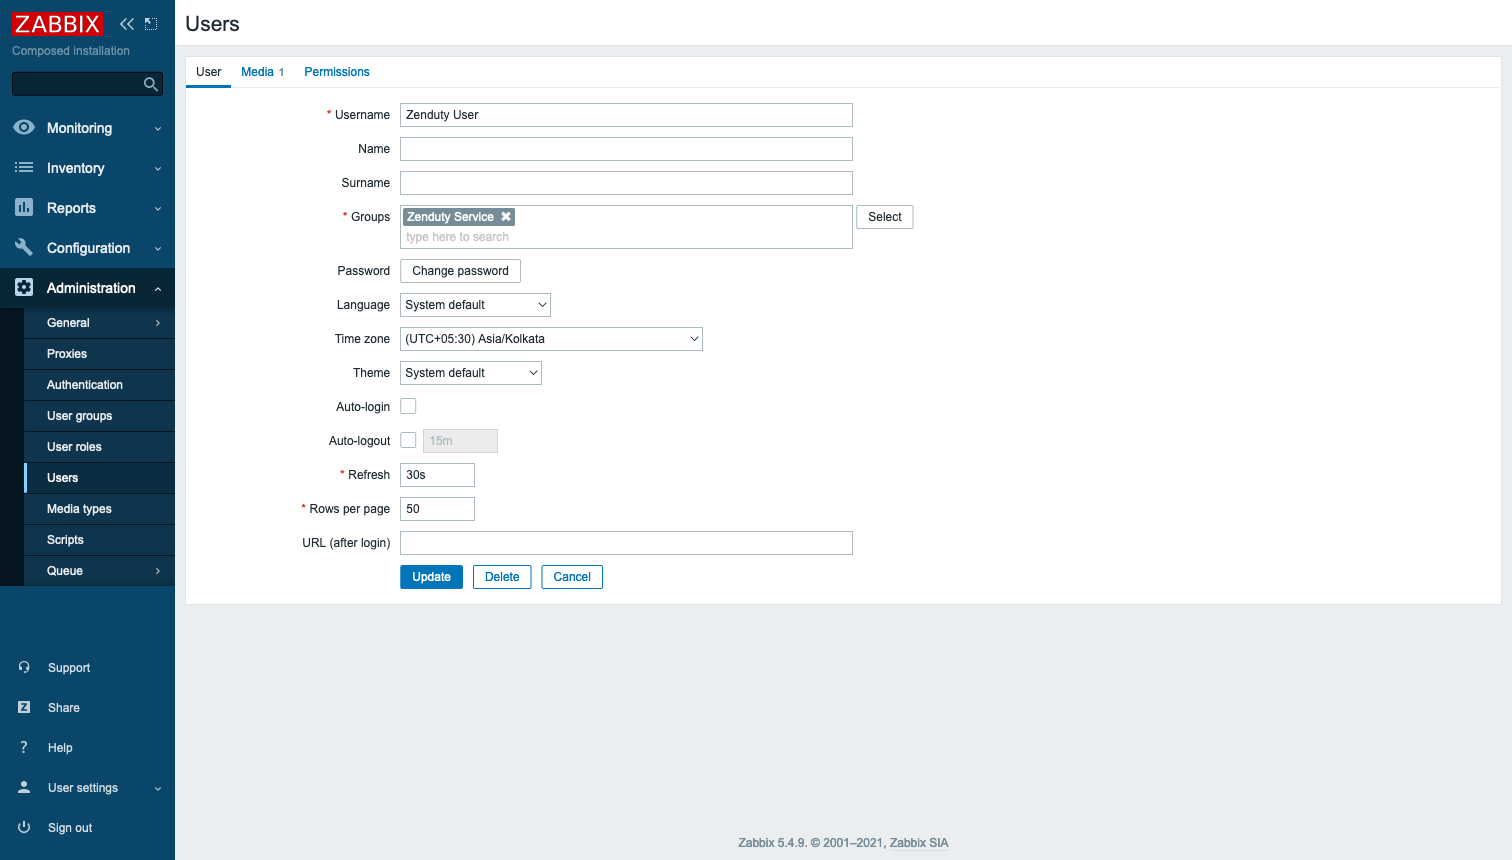Click the Select groups button
The height and width of the screenshot is (860, 1512).
pyautogui.click(x=884, y=217)
